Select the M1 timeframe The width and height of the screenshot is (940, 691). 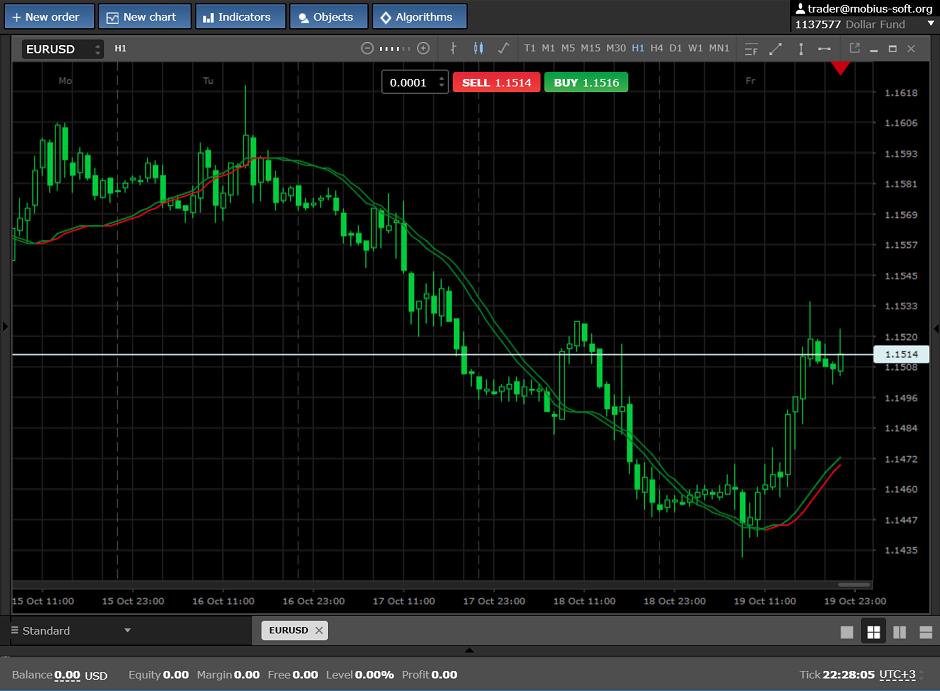tap(548, 49)
